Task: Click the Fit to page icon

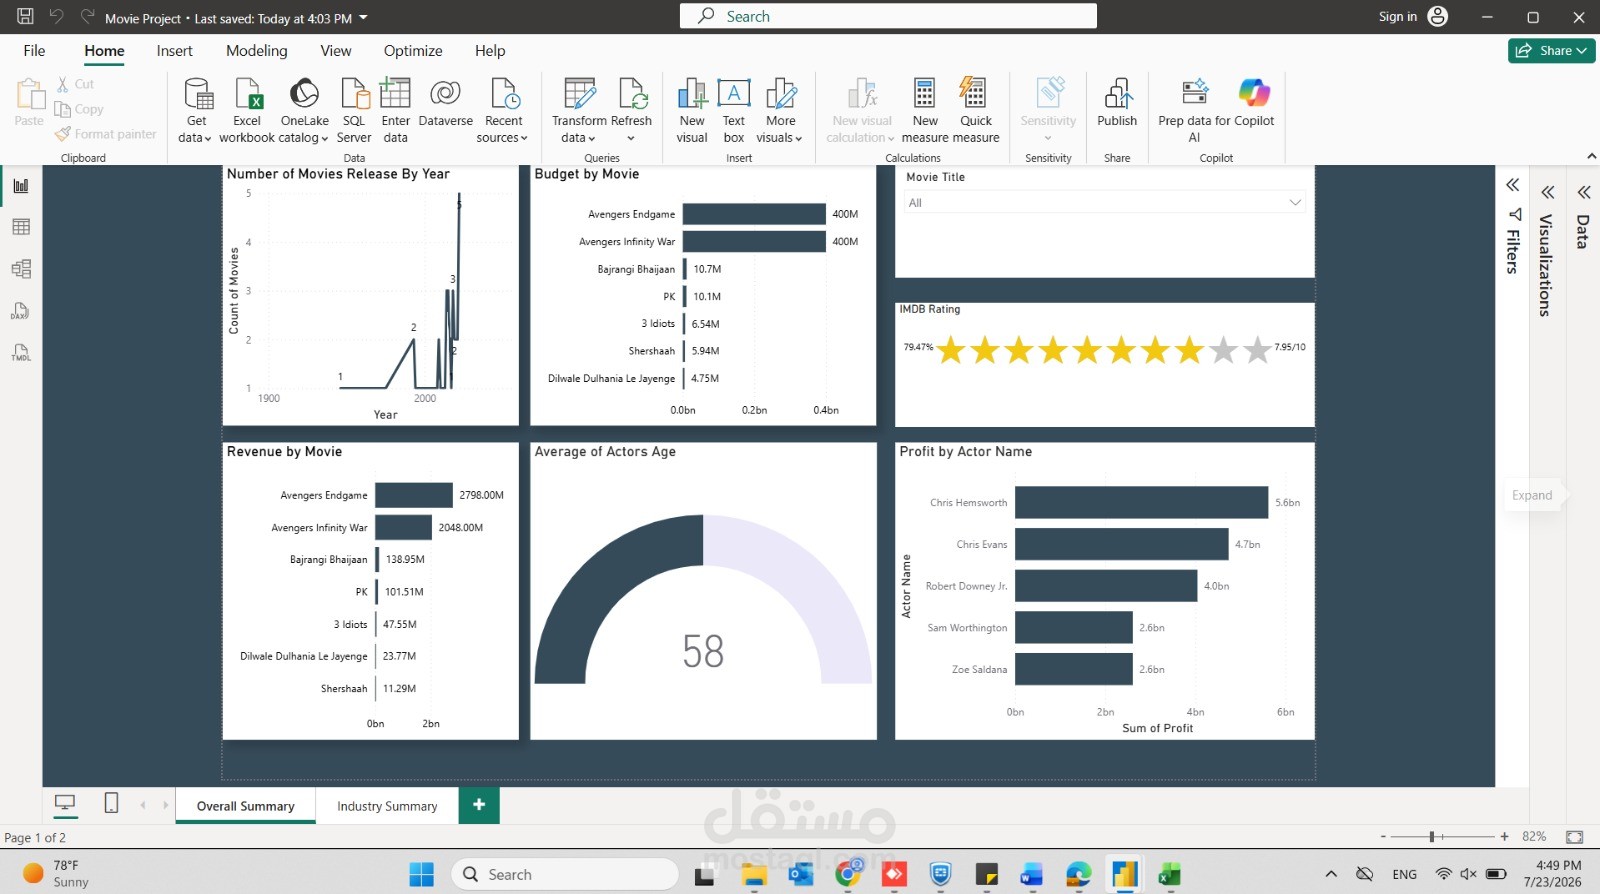Action: (x=1575, y=837)
